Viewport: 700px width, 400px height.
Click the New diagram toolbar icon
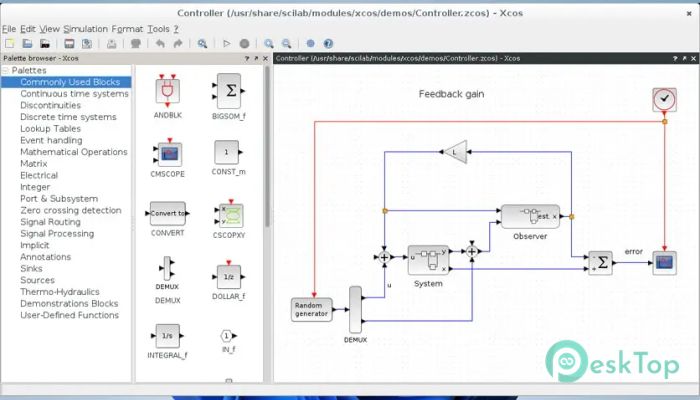pyautogui.click(x=10, y=43)
